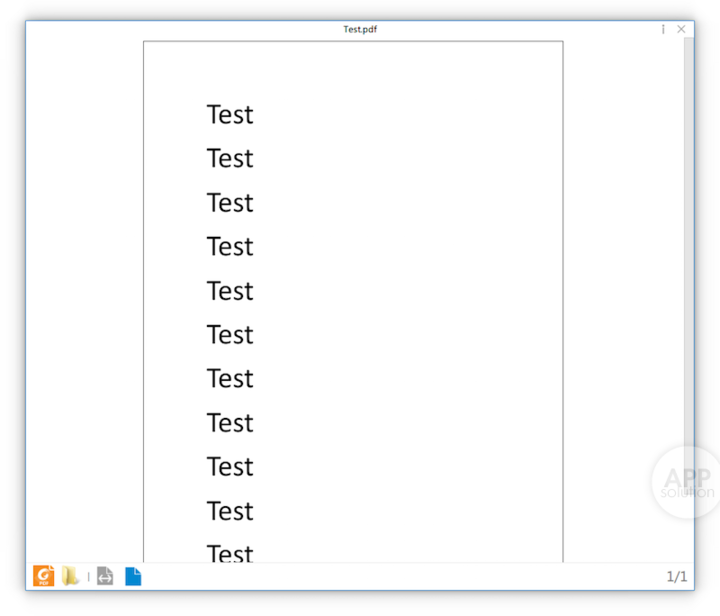The height and width of the screenshot is (616, 720).
Task: Click the seventh Test line on the page
Action: (230, 379)
